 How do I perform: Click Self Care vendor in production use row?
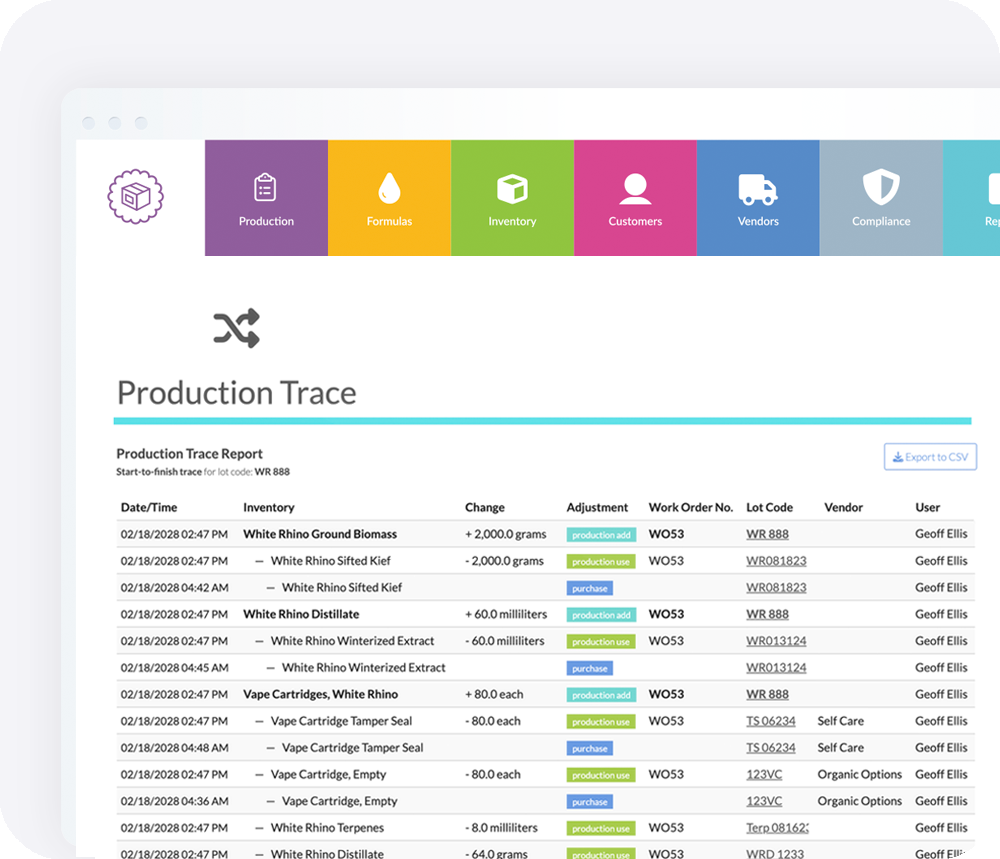click(x=841, y=721)
